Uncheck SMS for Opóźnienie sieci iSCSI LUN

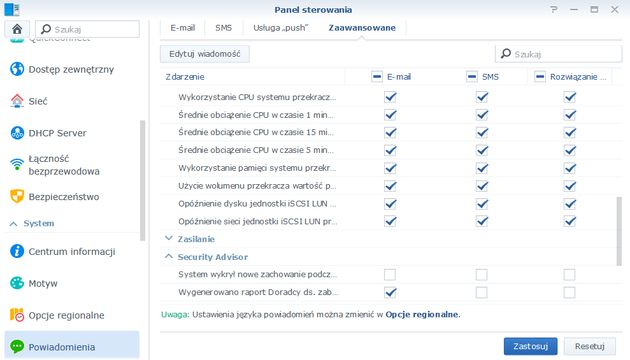[x=481, y=221]
